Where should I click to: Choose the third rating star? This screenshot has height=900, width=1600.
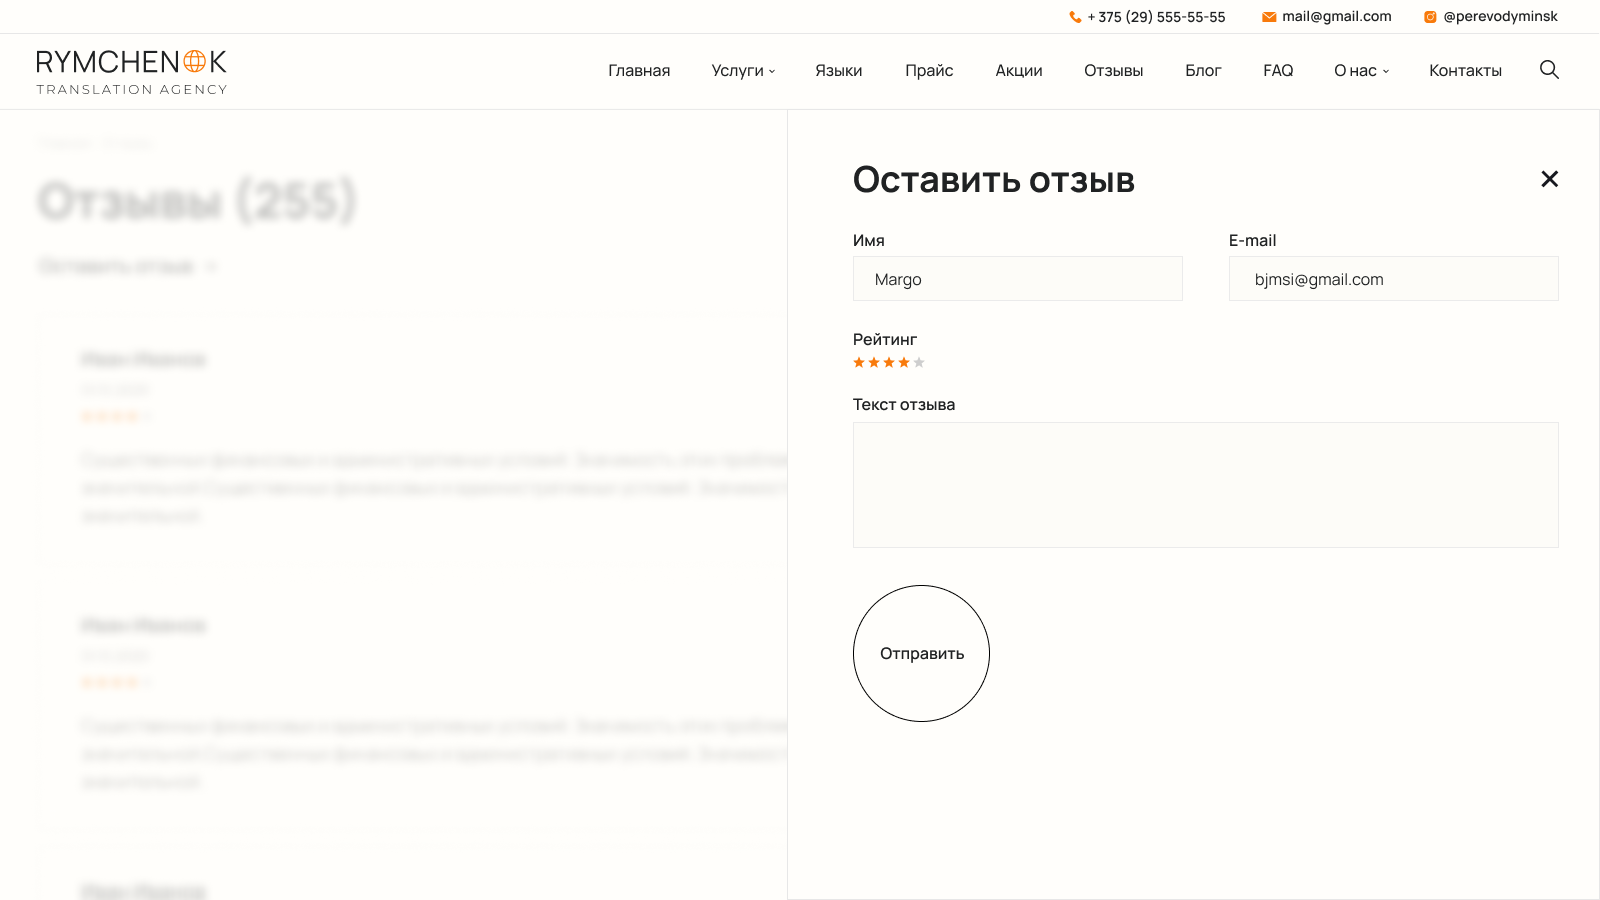pyautogui.click(x=889, y=363)
